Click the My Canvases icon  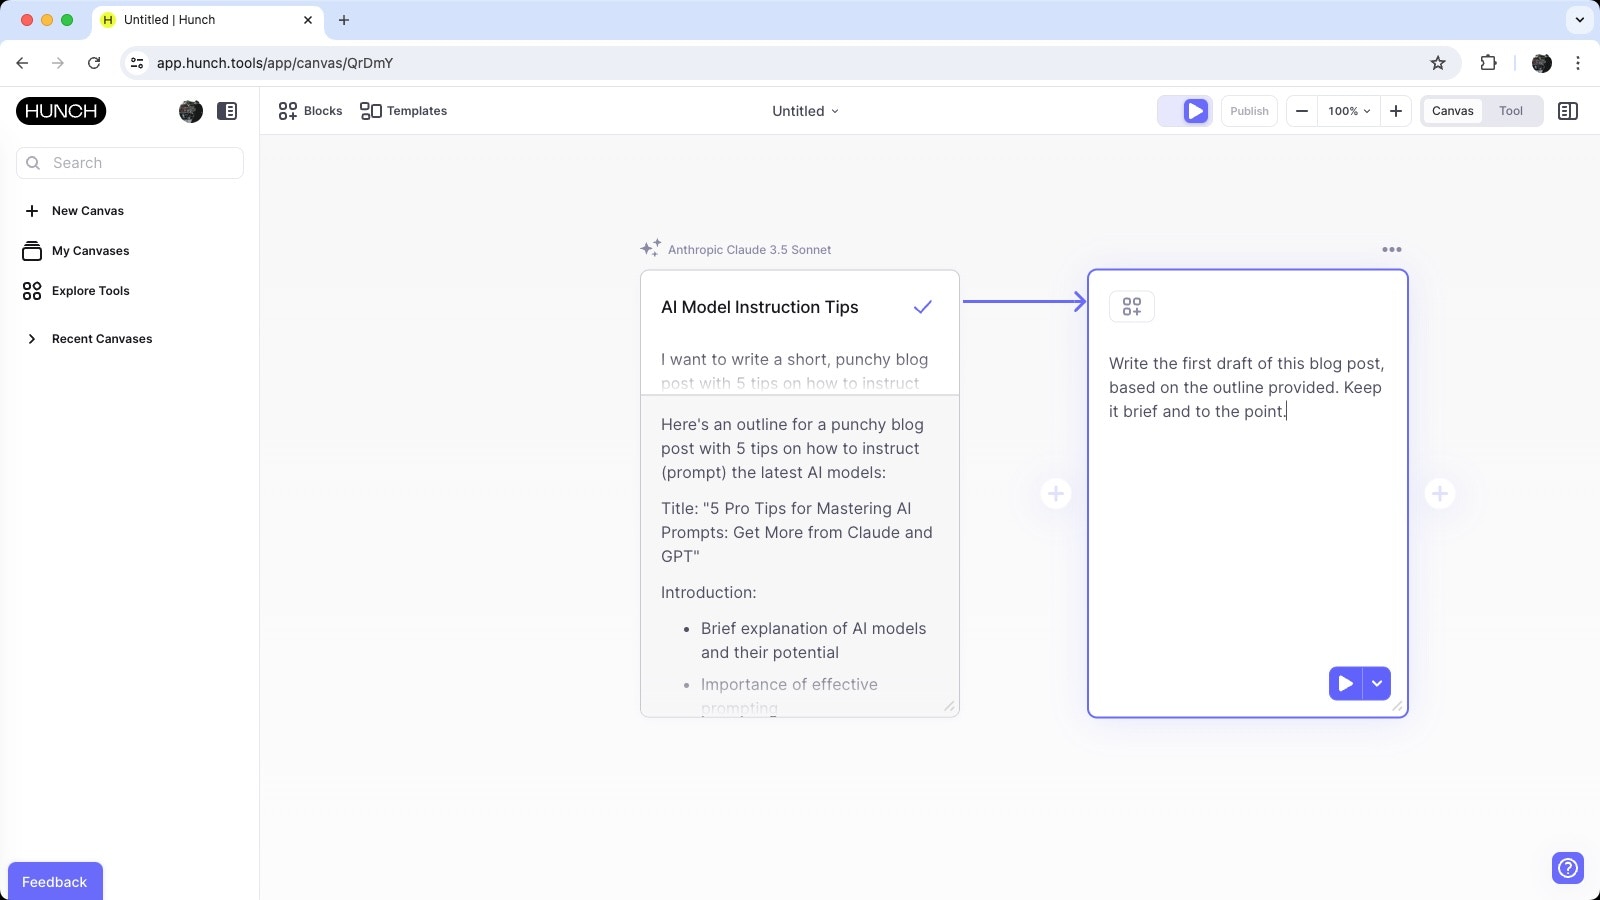pyautogui.click(x=31, y=250)
